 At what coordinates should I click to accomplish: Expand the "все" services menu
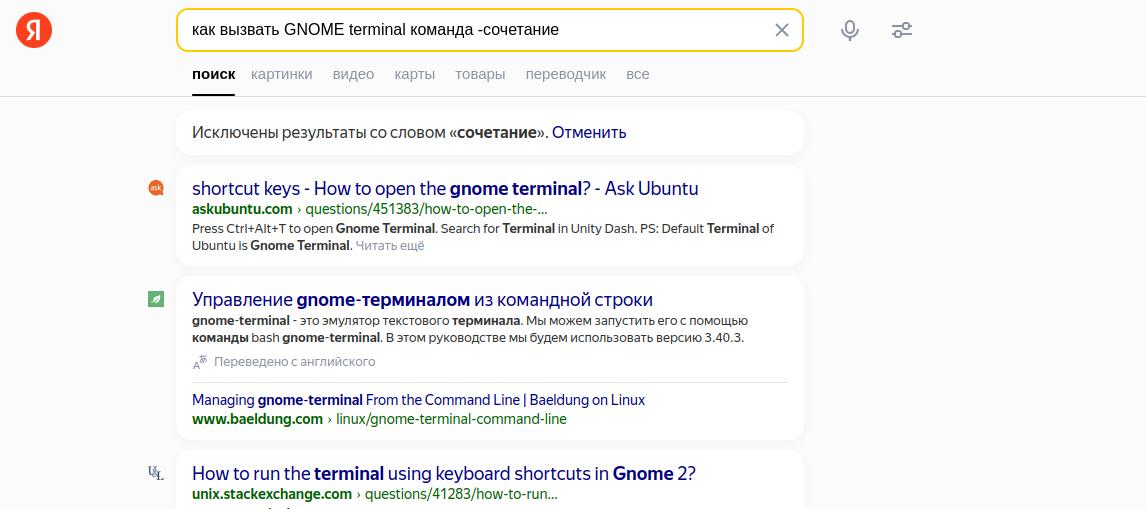(637, 74)
